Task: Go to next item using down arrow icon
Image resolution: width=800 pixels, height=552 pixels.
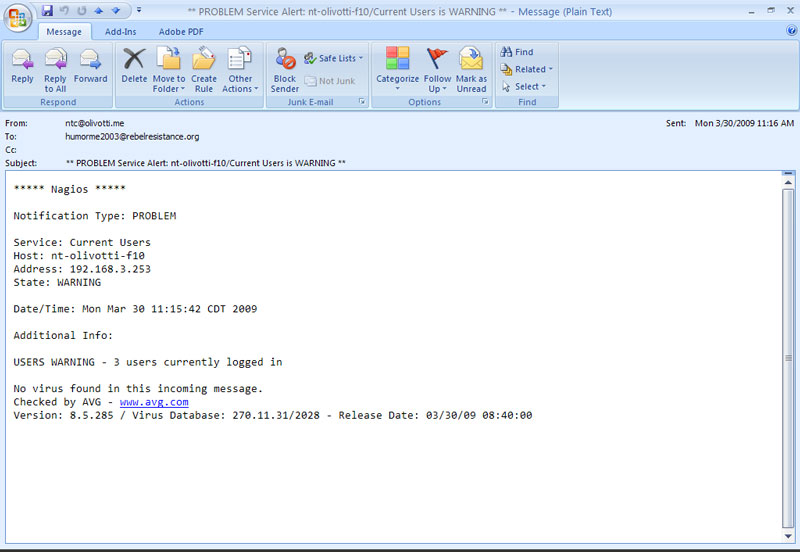Action: tap(116, 10)
